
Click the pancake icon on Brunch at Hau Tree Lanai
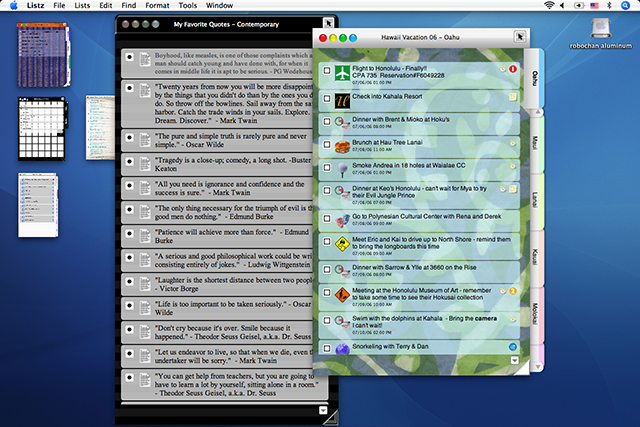pyautogui.click(x=342, y=147)
